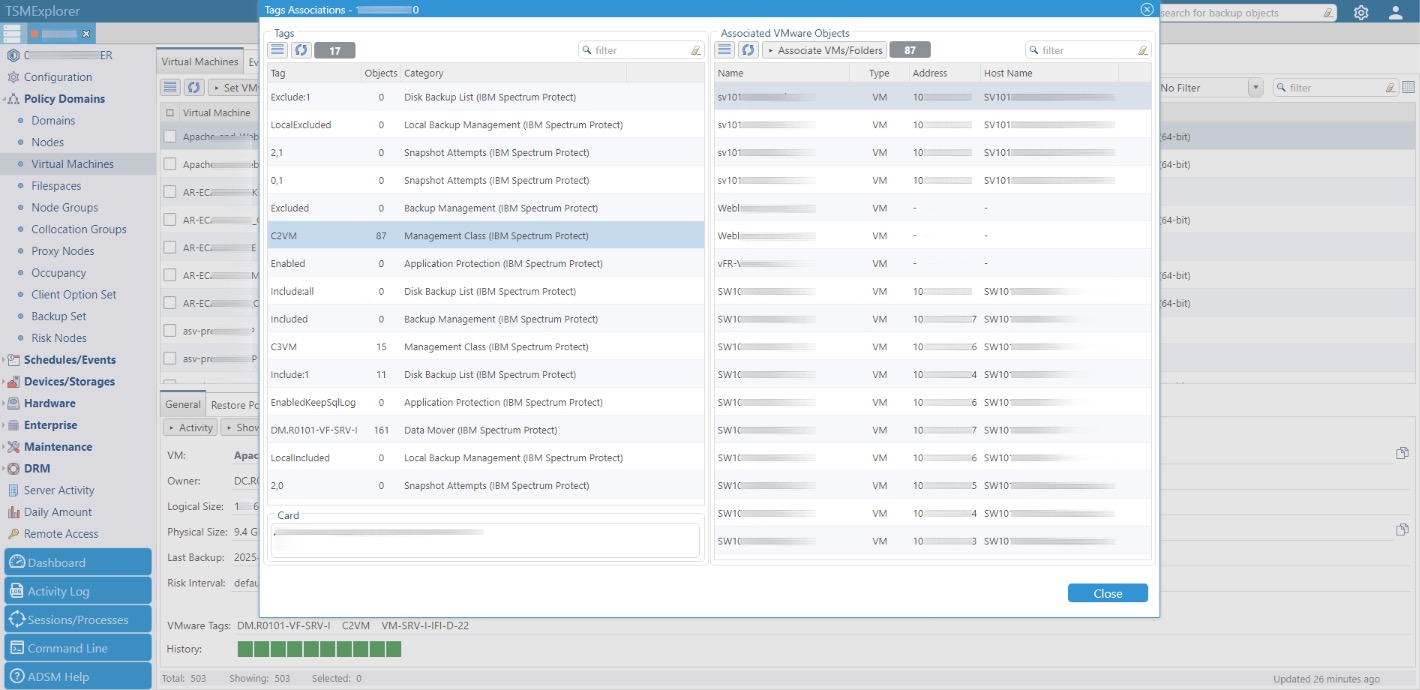Open Configuration in the sidebar
Viewport: 1420px width, 690px height.
coord(58,77)
